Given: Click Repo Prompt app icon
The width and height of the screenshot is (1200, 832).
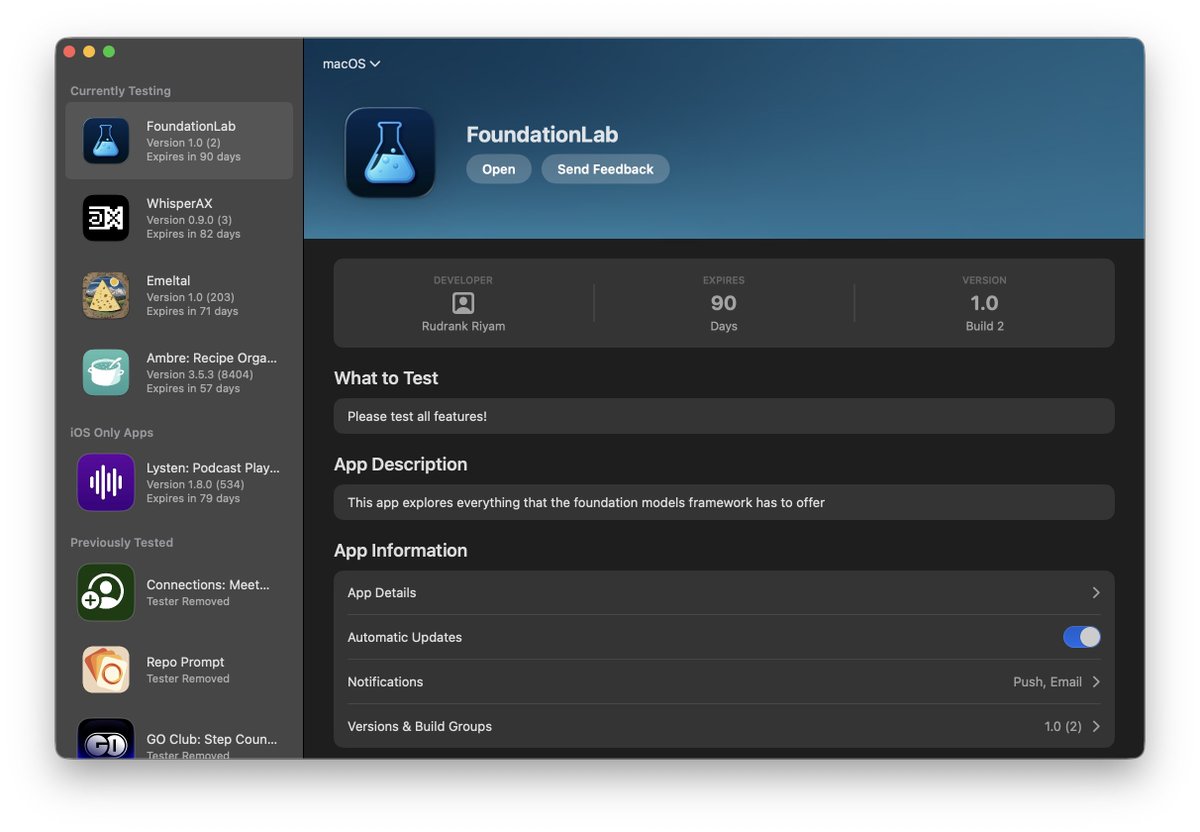Looking at the screenshot, I should coord(106,669).
